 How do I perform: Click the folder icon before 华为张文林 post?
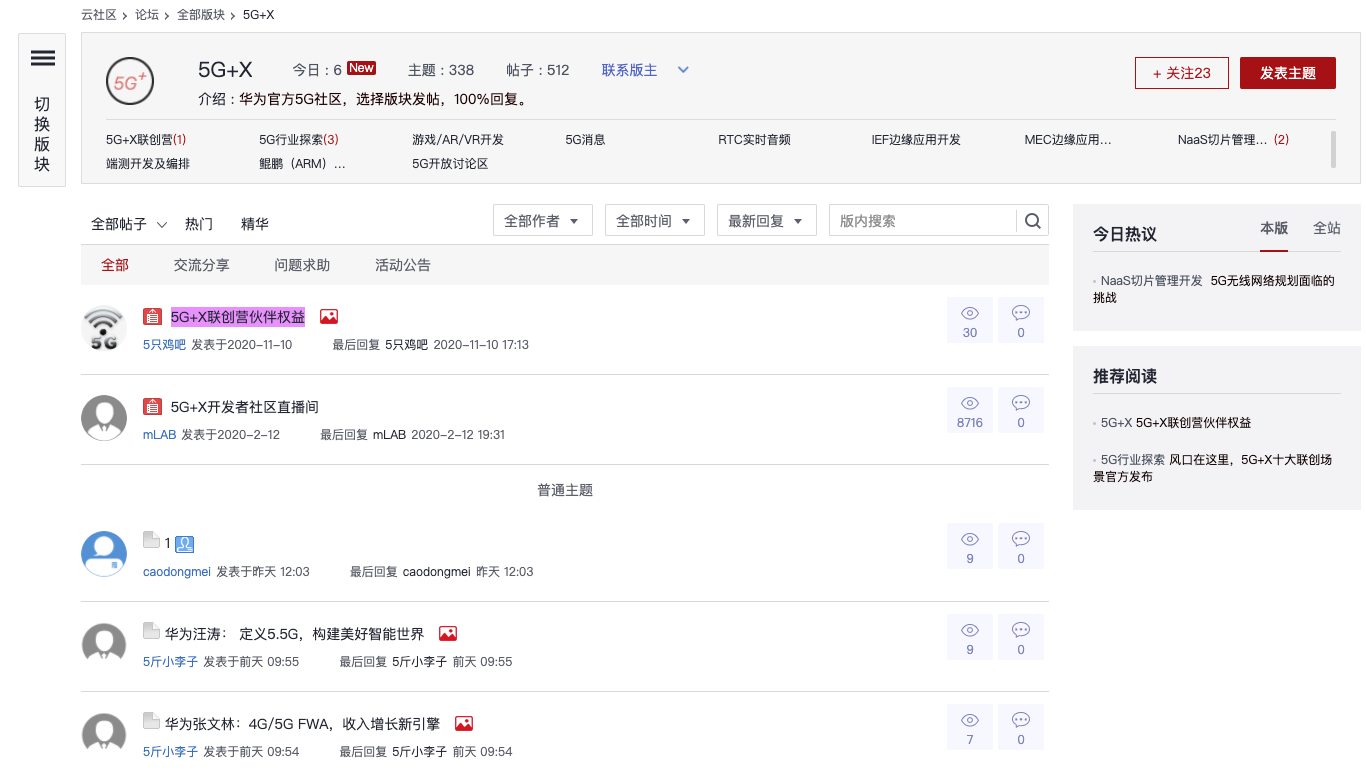[x=152, y=721]
